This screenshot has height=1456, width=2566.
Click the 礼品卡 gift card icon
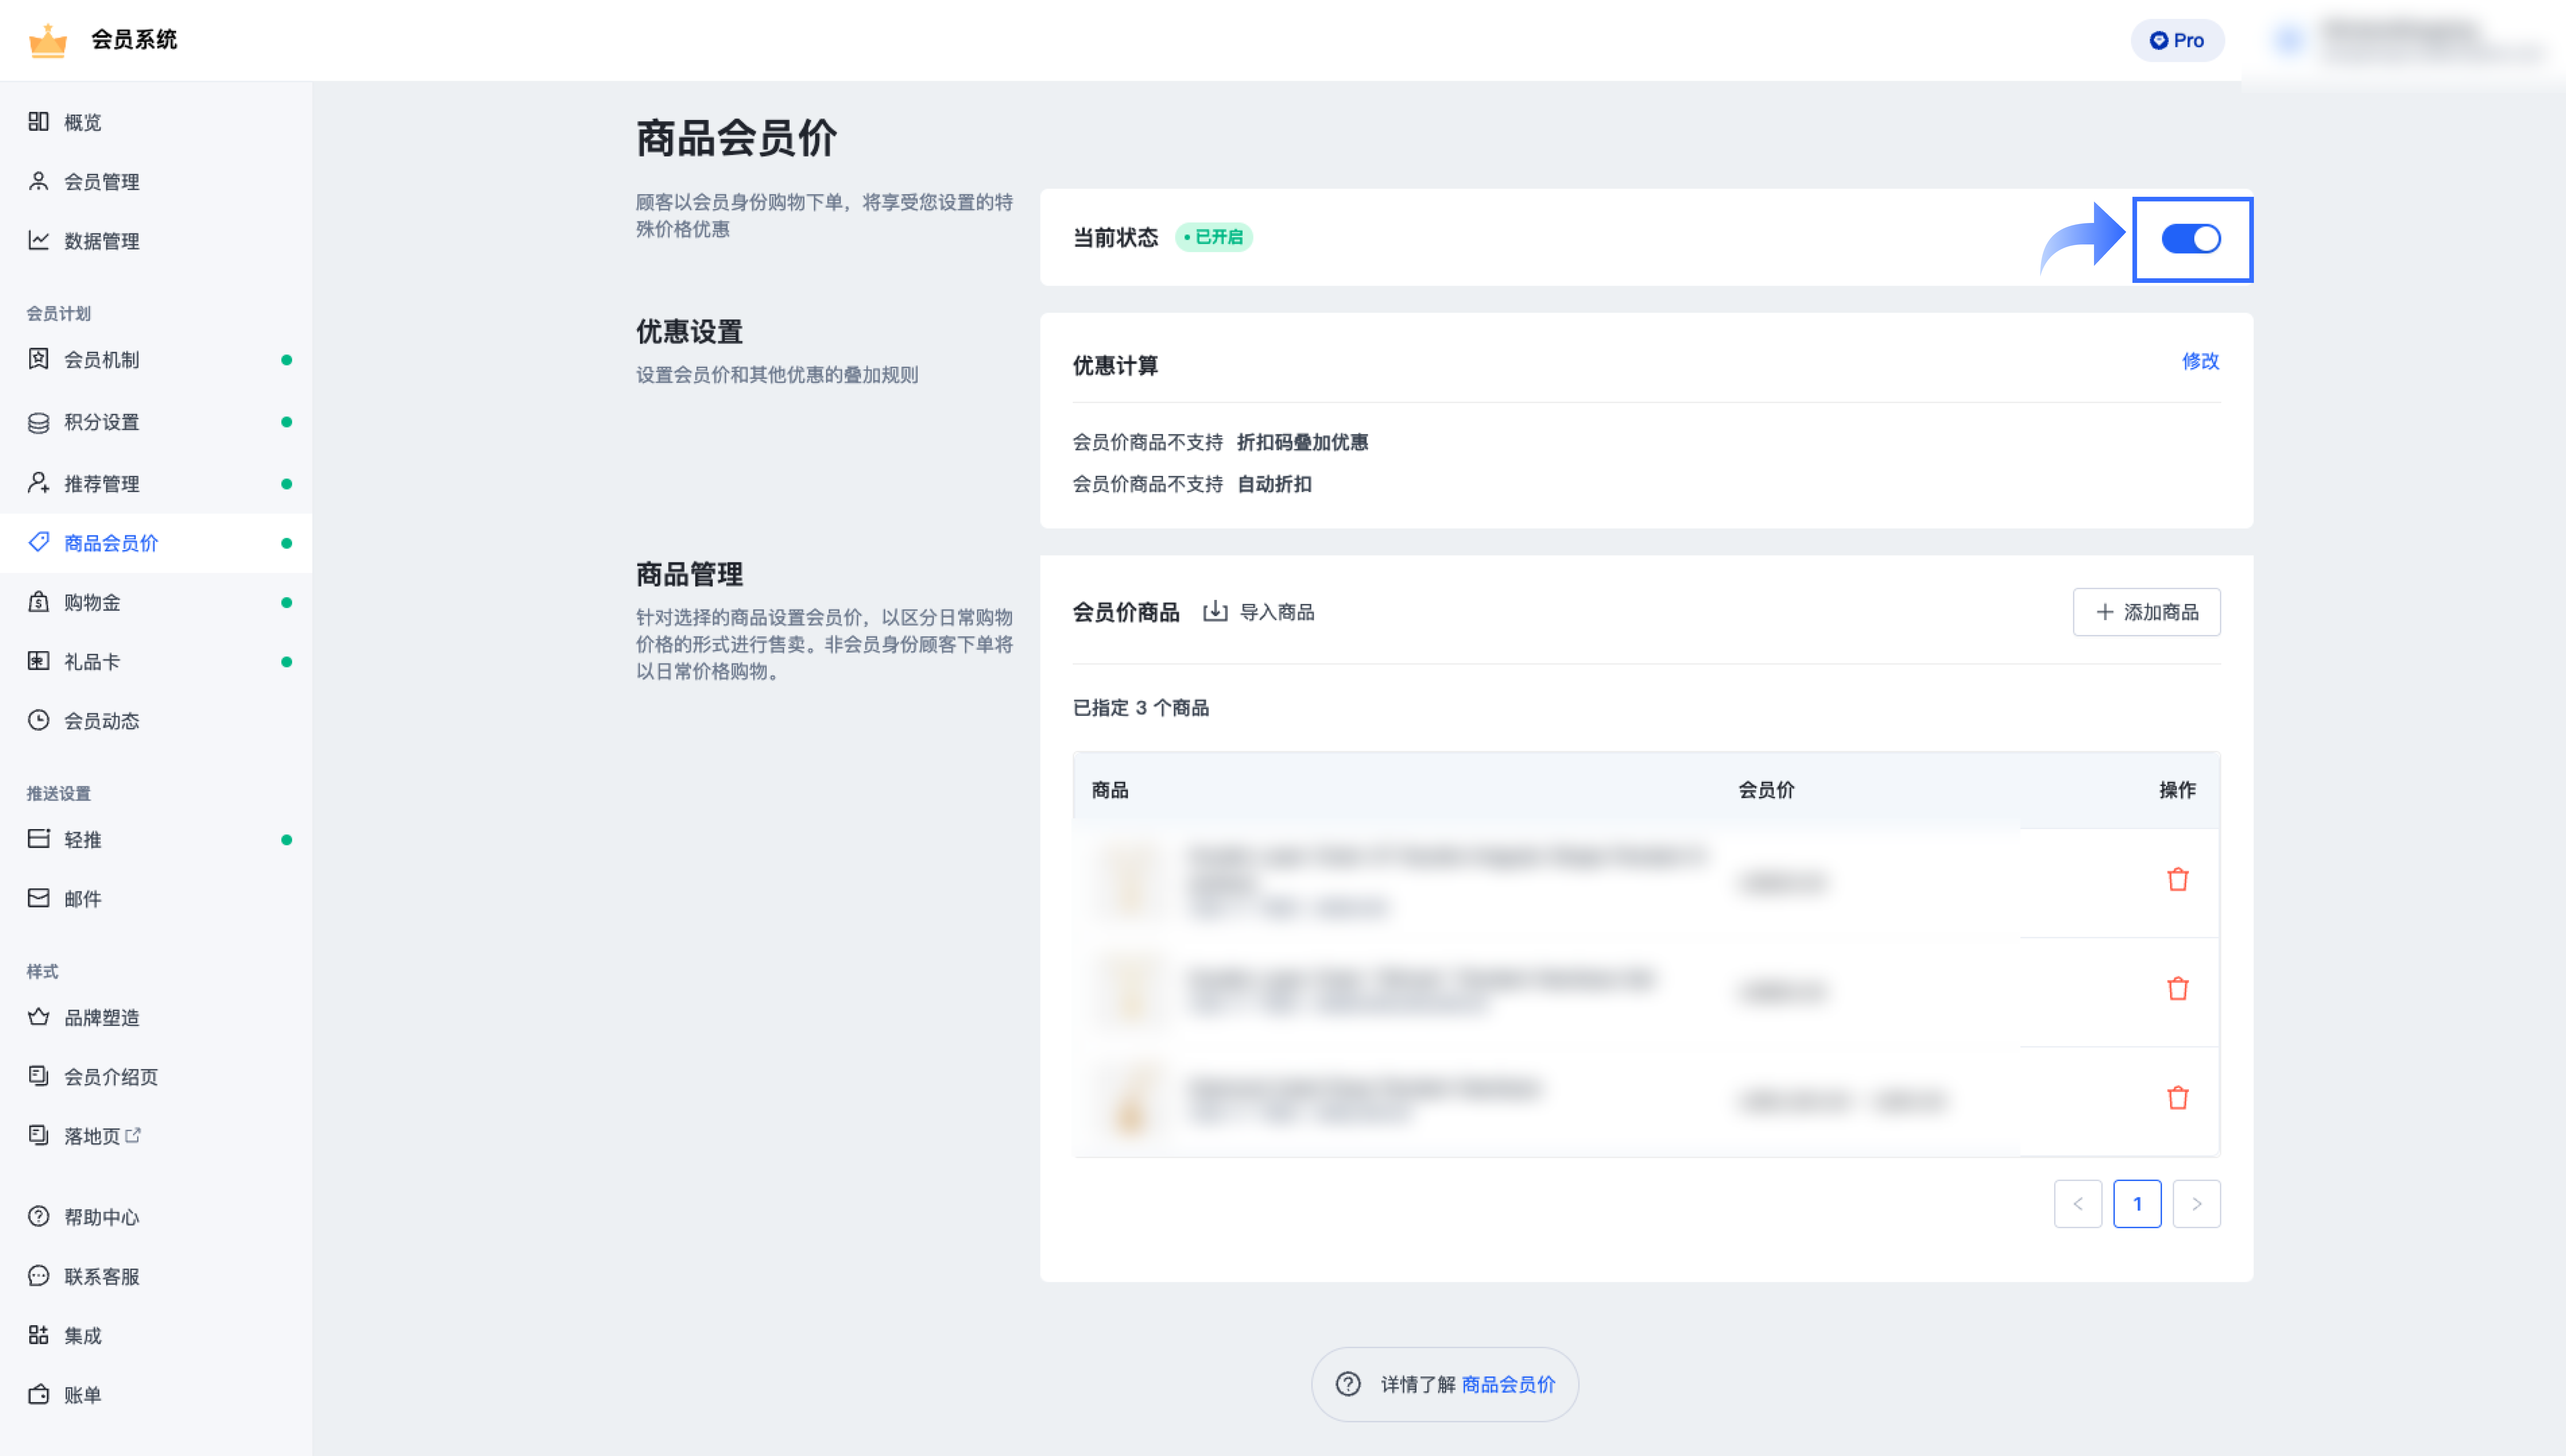(x=38, y=661)
